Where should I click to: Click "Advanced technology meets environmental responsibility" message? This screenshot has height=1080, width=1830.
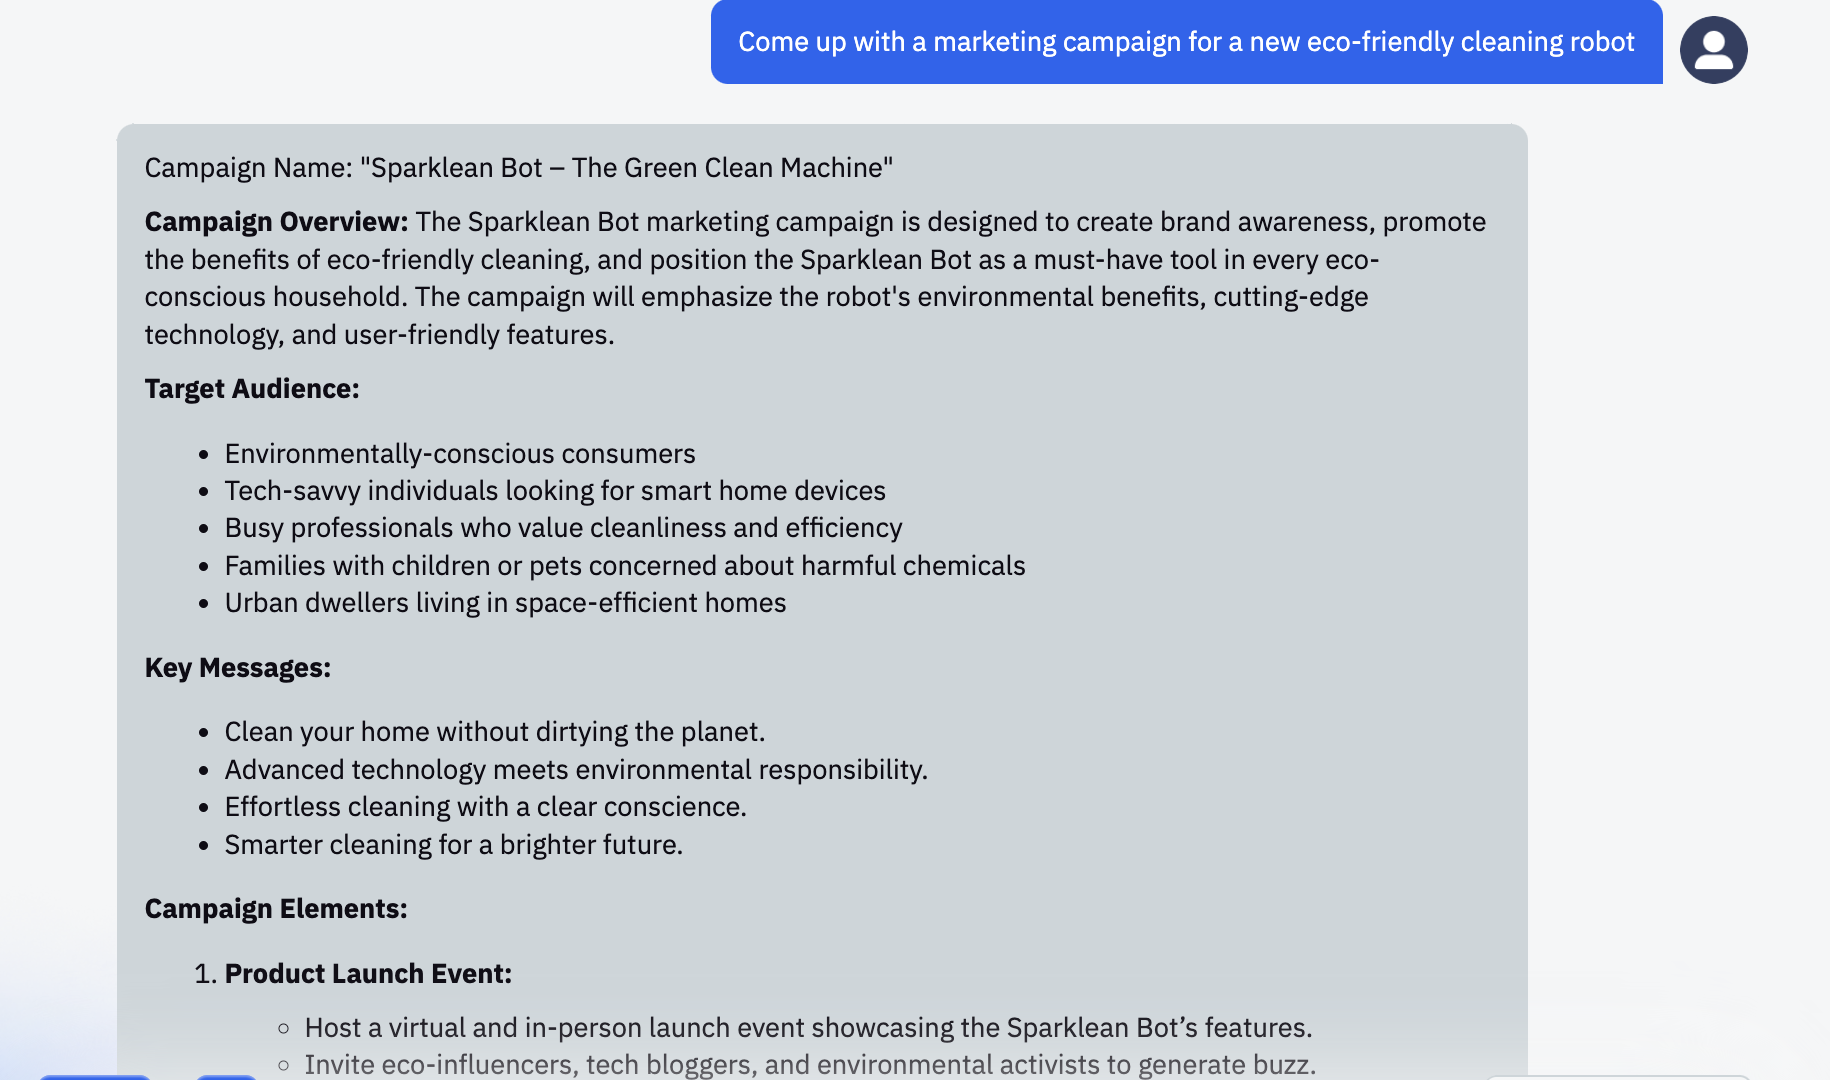576,770
